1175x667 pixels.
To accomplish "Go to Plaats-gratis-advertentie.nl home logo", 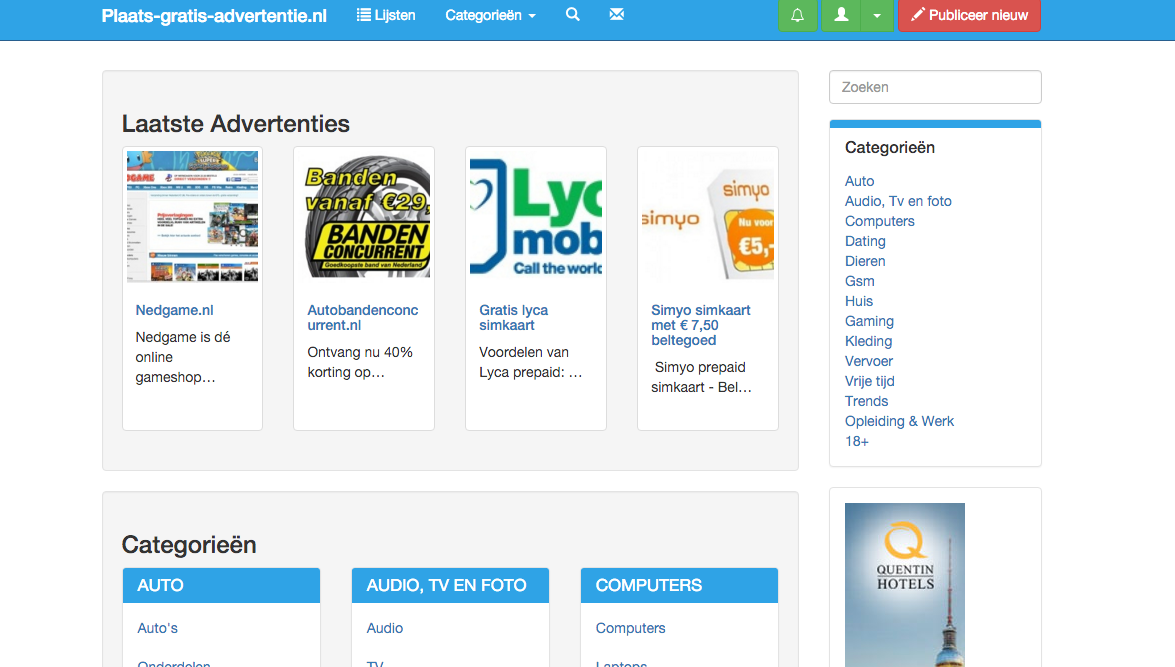I will [x=214, y=16].
